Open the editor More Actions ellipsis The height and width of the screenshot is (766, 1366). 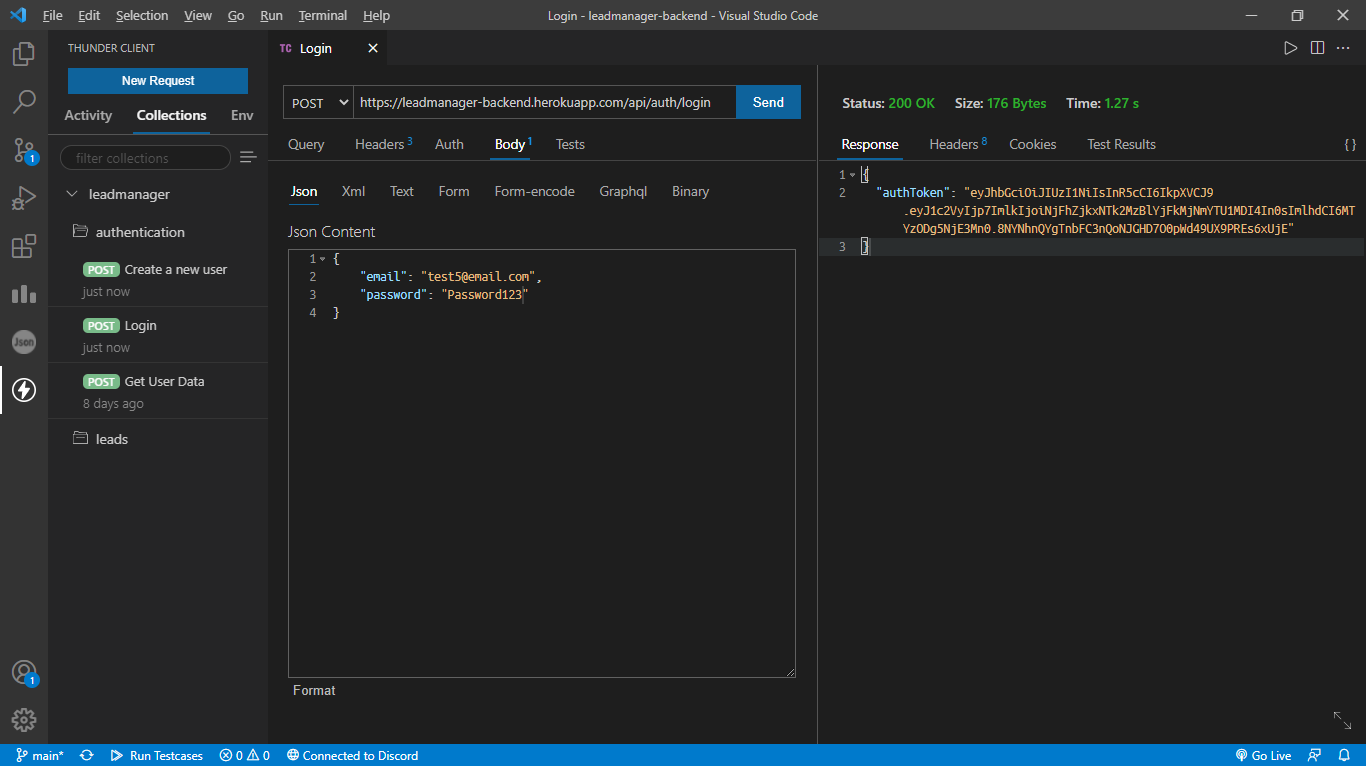(1343, 48)
